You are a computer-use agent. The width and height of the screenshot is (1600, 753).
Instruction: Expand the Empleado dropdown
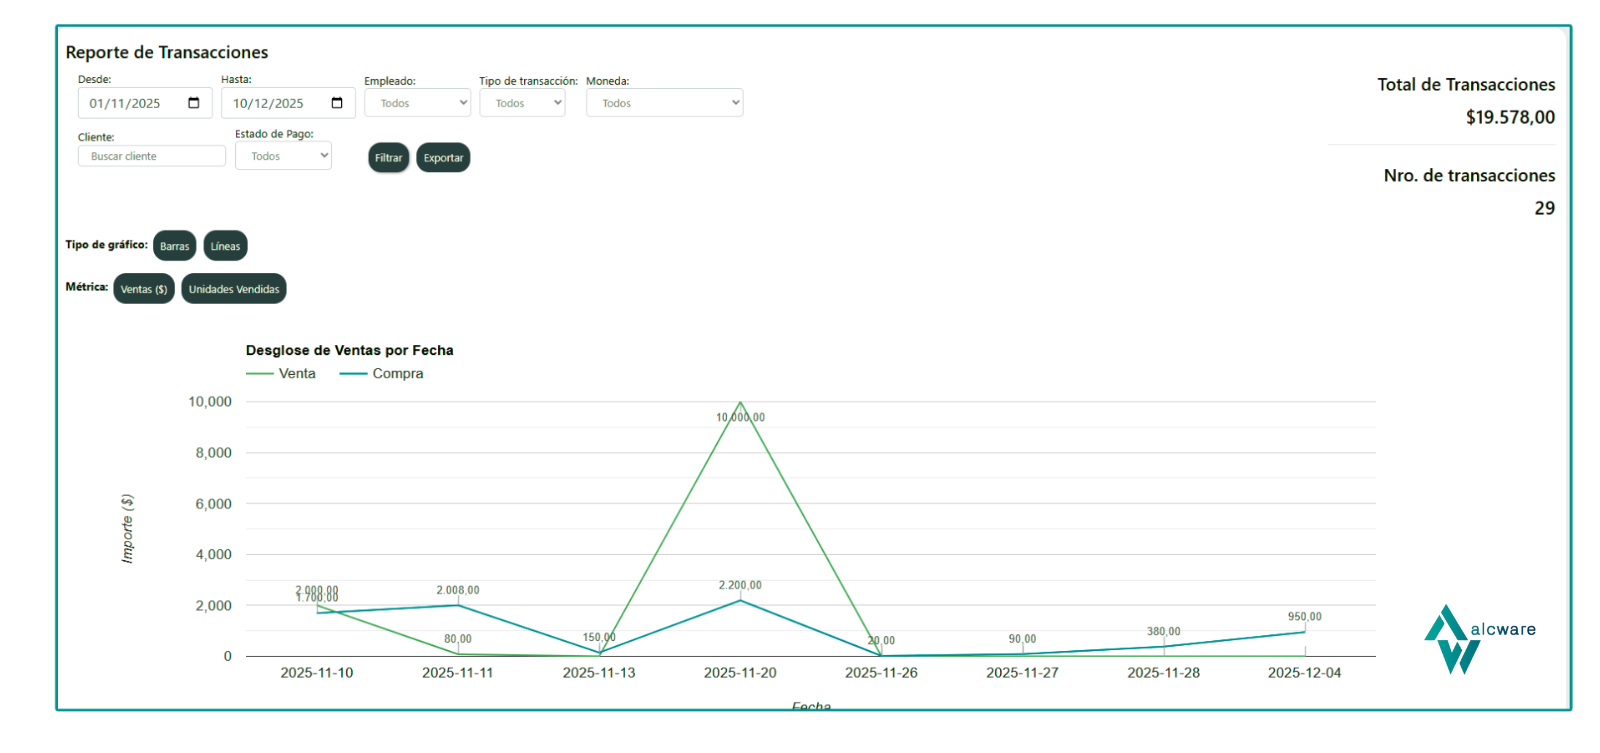click(417, 103)
